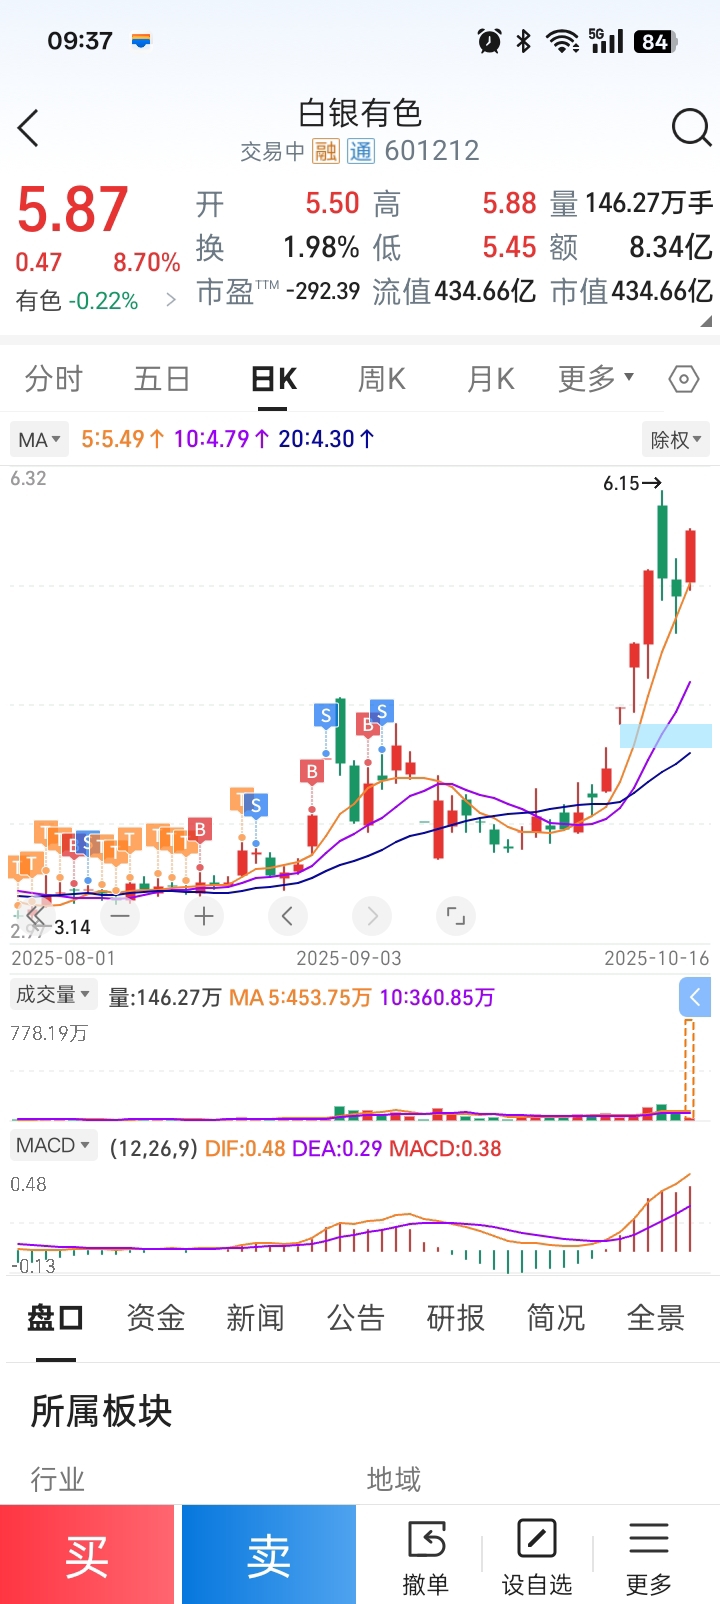Screen dimensions: 720x1604
Task: Move chart right with next arrow
Action: (x=372, y=916)
